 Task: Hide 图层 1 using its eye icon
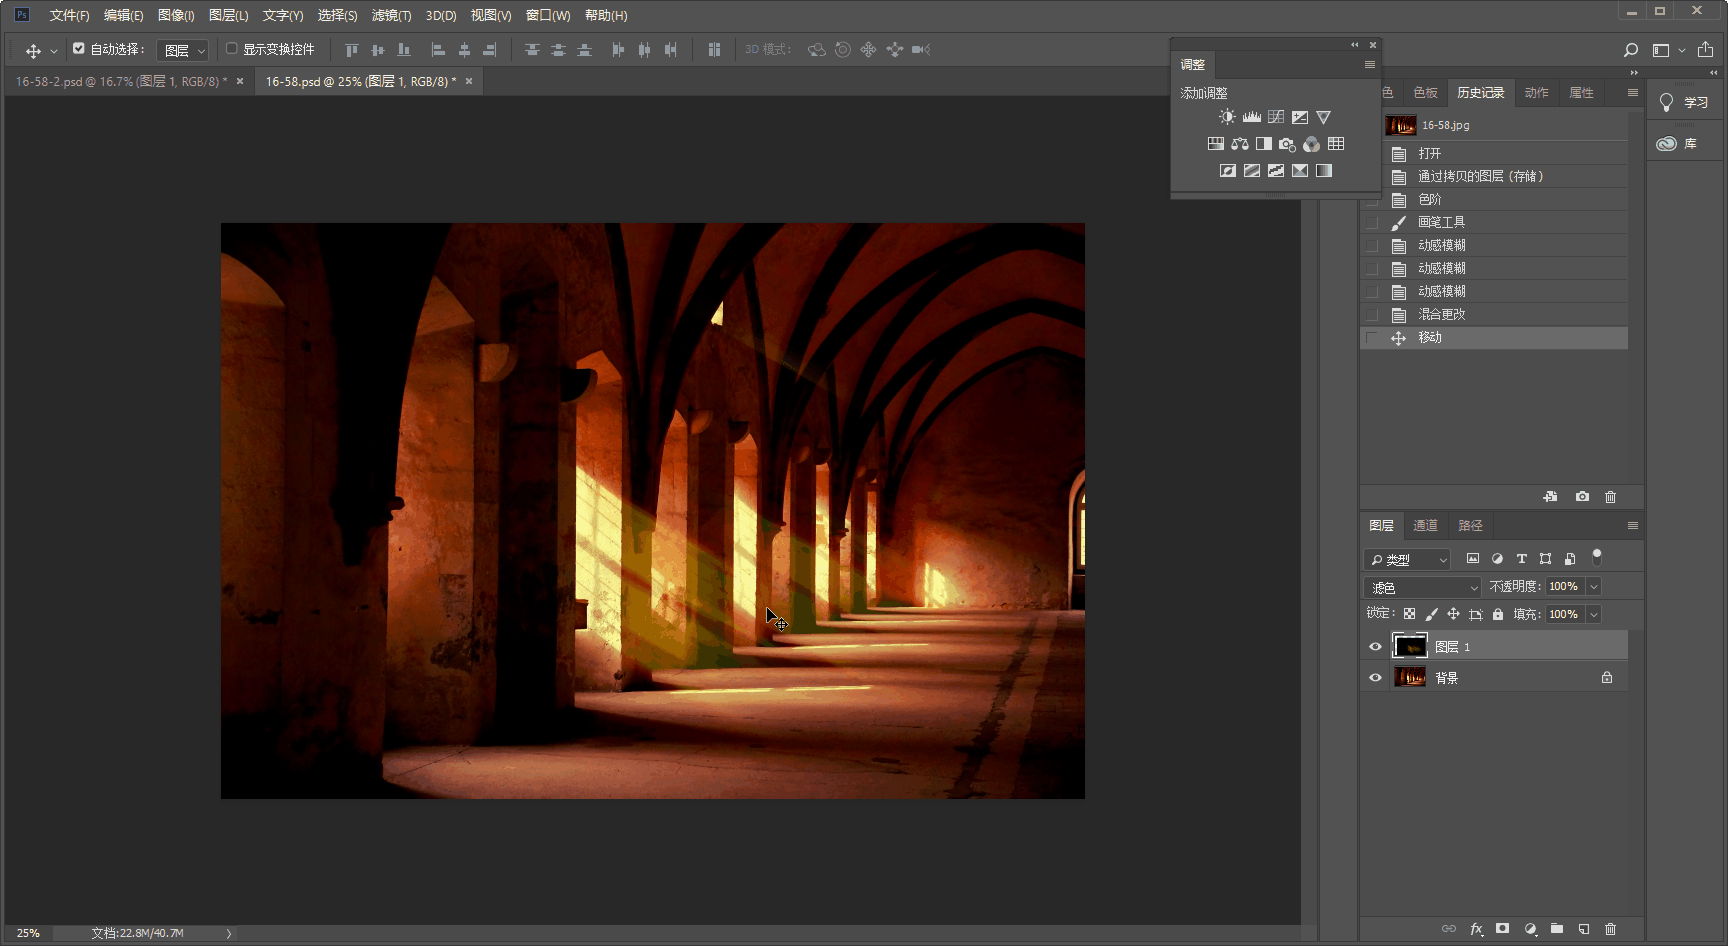[x=1375, y=647]
